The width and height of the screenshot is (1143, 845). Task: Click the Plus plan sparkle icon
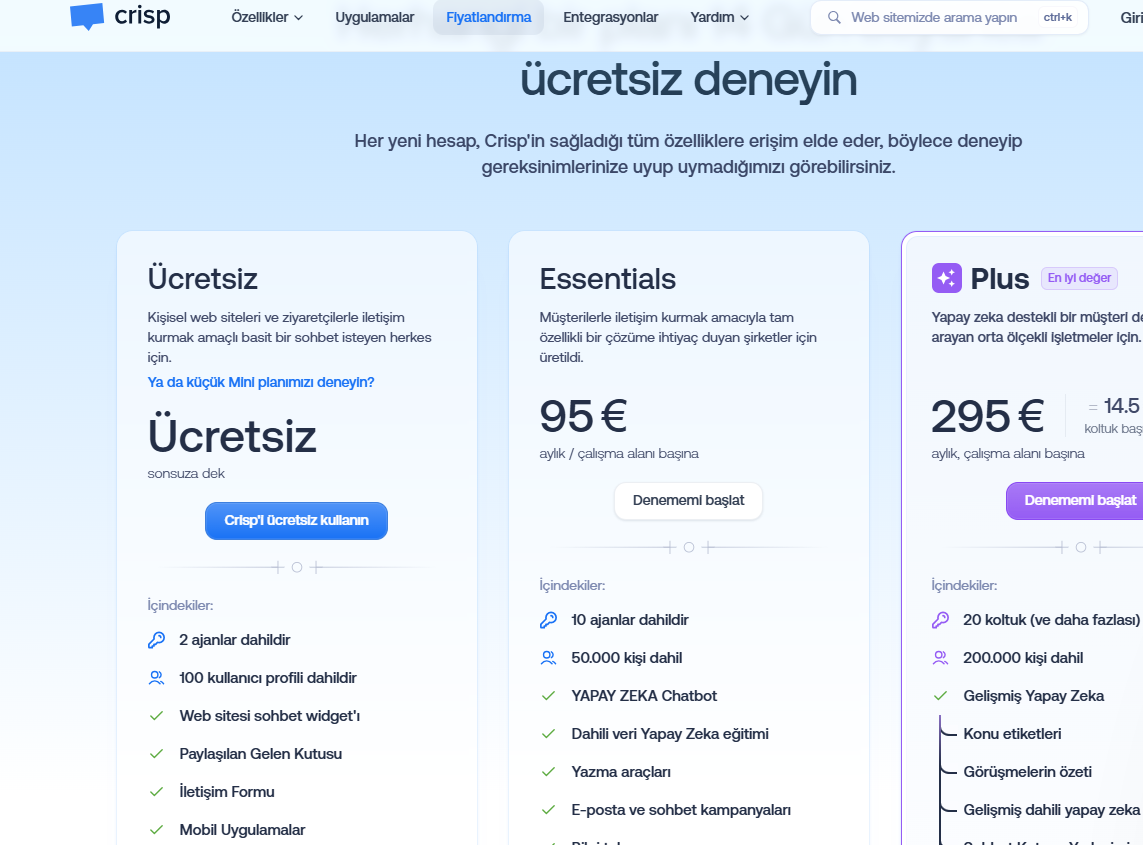coord(946,278)
